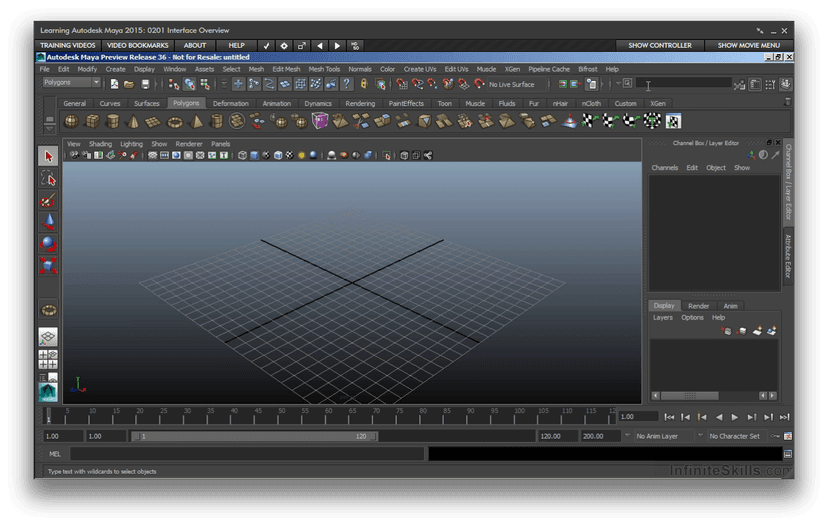
Task: Click the MEL command line input
Action: point(247,454)
